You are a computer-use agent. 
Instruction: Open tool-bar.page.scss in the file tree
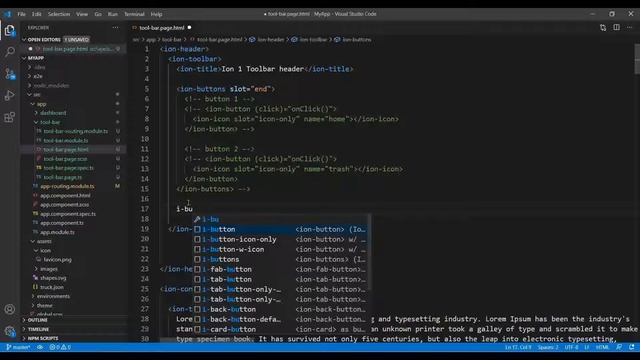(x=65, y=159)
